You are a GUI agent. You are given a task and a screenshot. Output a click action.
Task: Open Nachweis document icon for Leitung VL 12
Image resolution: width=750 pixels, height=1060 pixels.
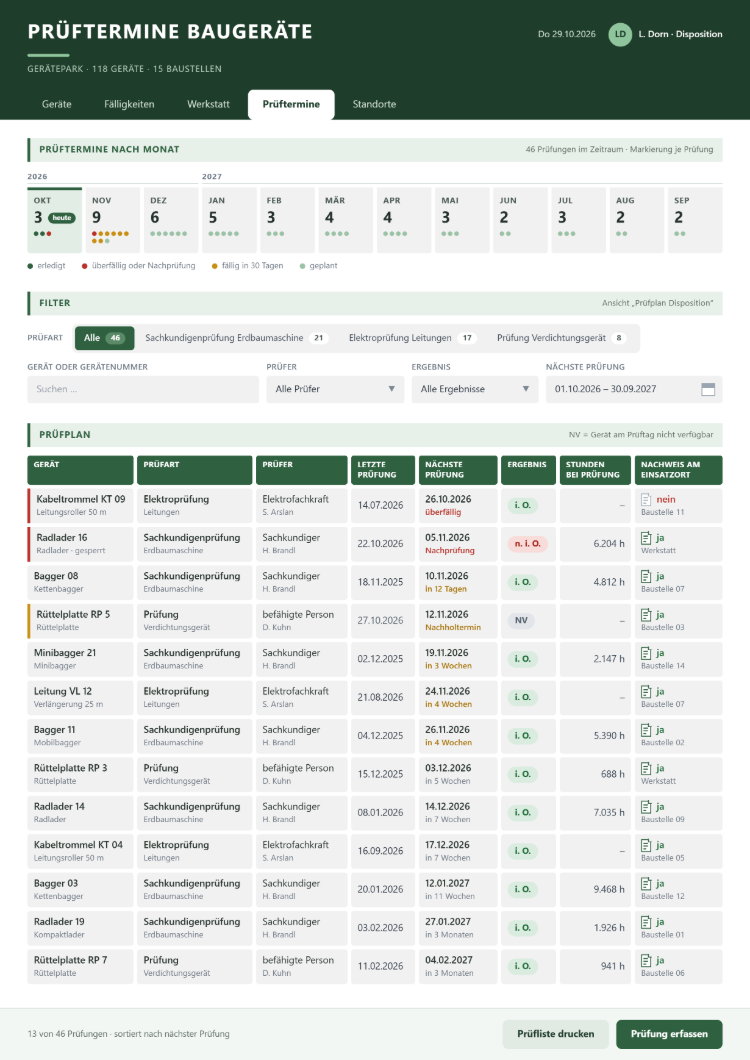point(646,692)
